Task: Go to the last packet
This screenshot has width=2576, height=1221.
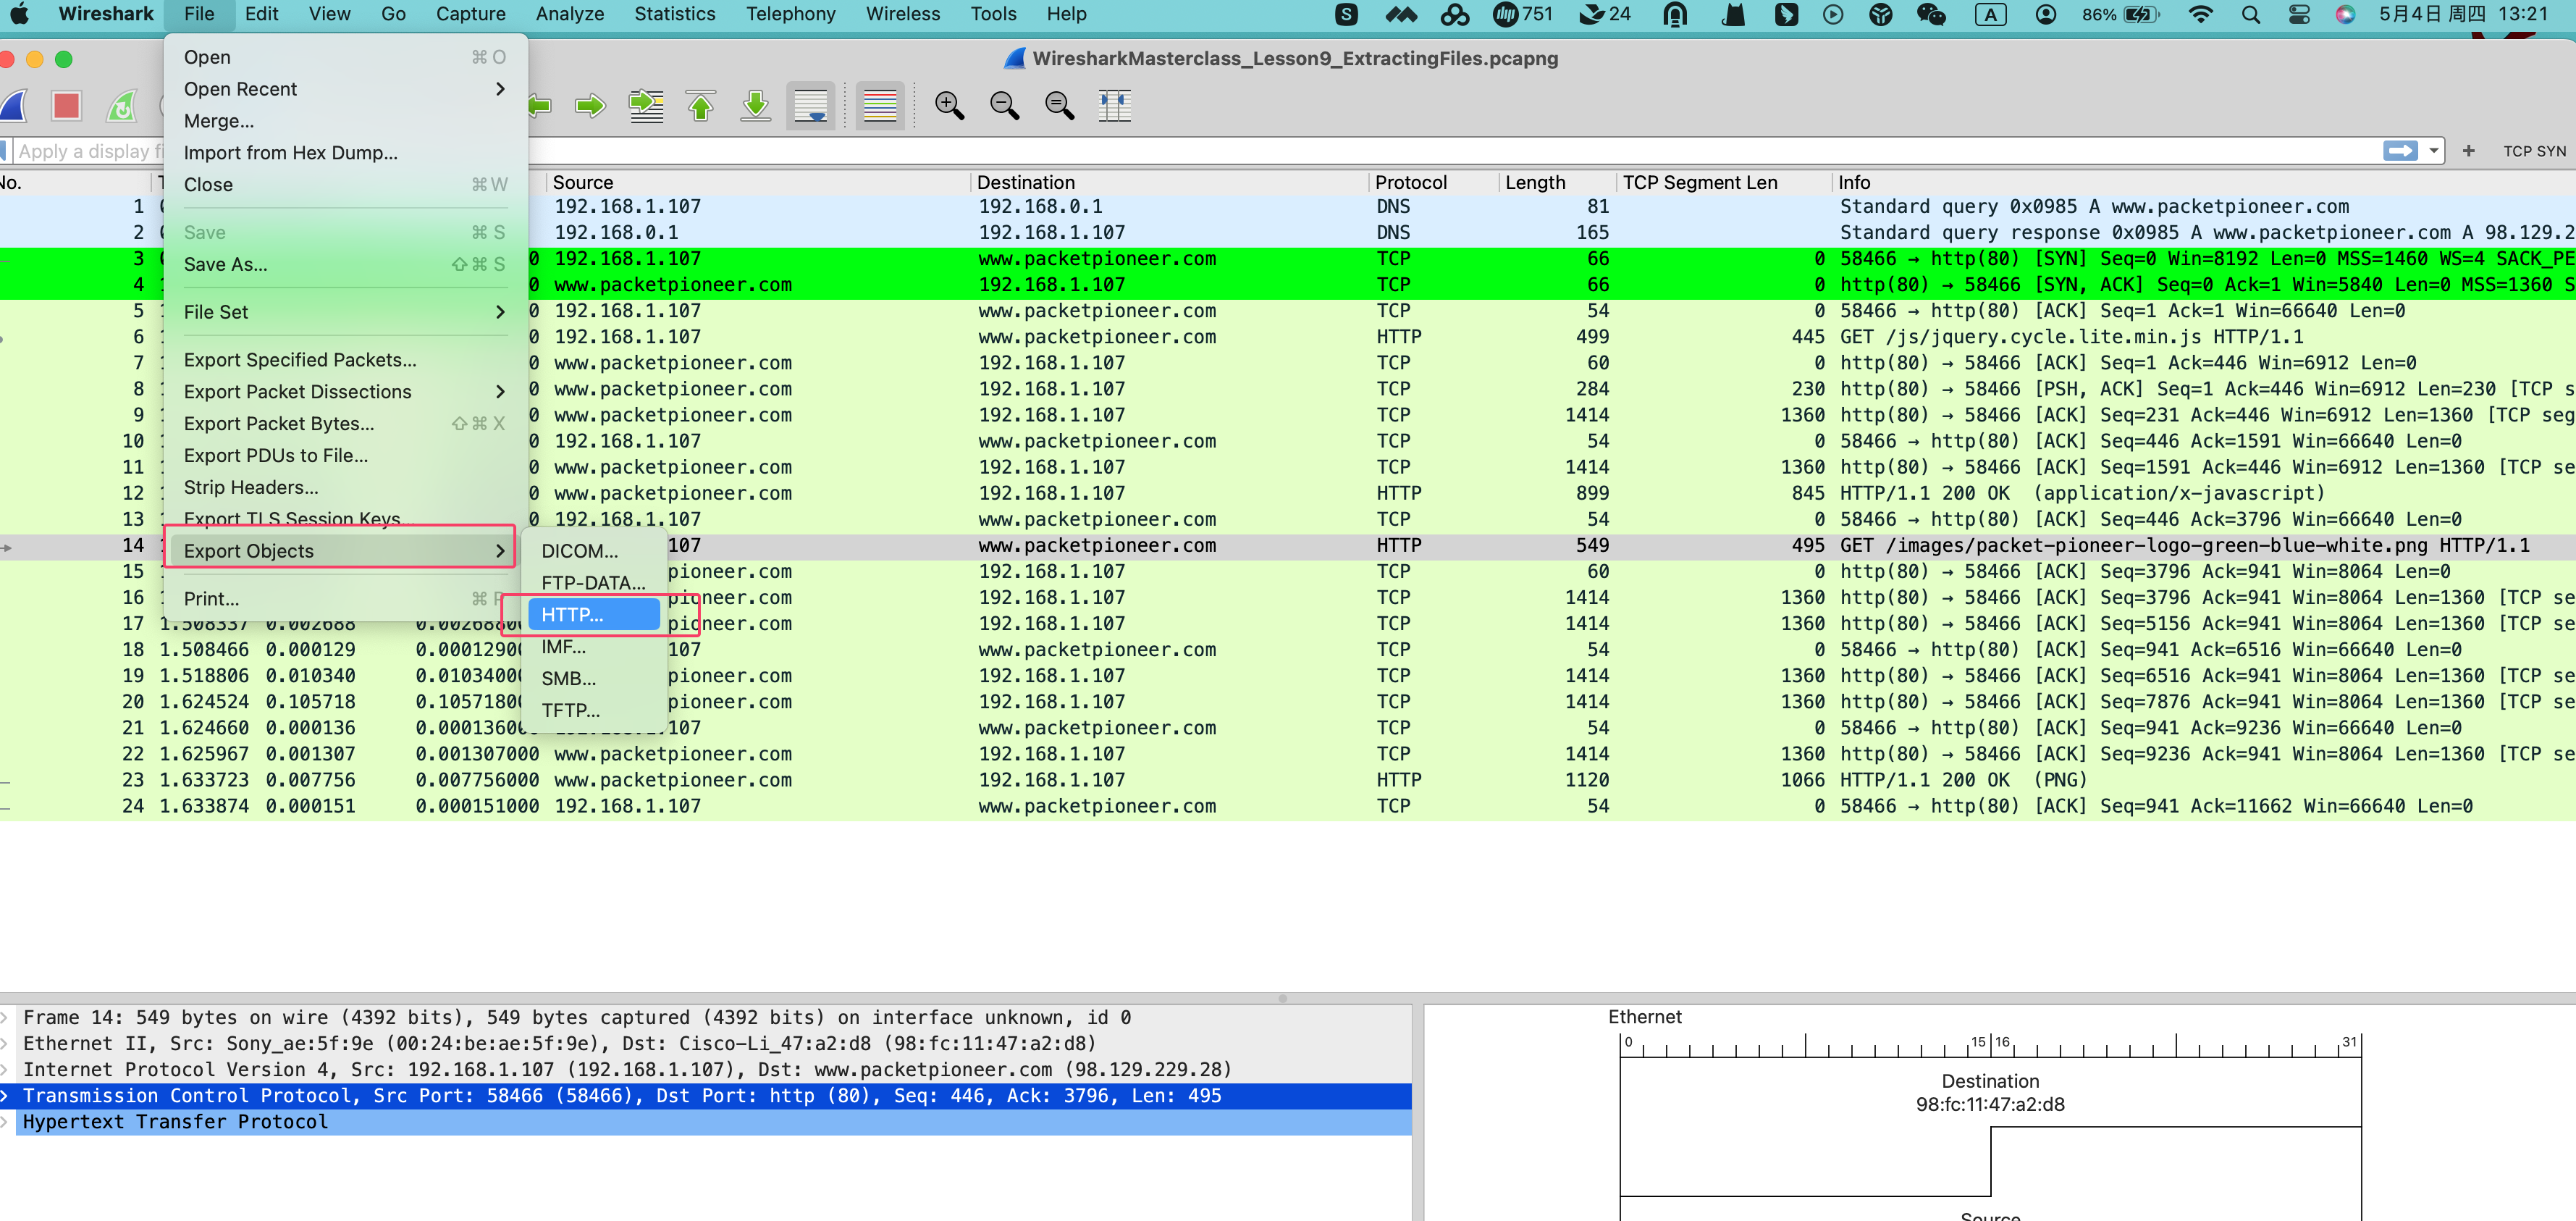Action: [x=755, y=105]
